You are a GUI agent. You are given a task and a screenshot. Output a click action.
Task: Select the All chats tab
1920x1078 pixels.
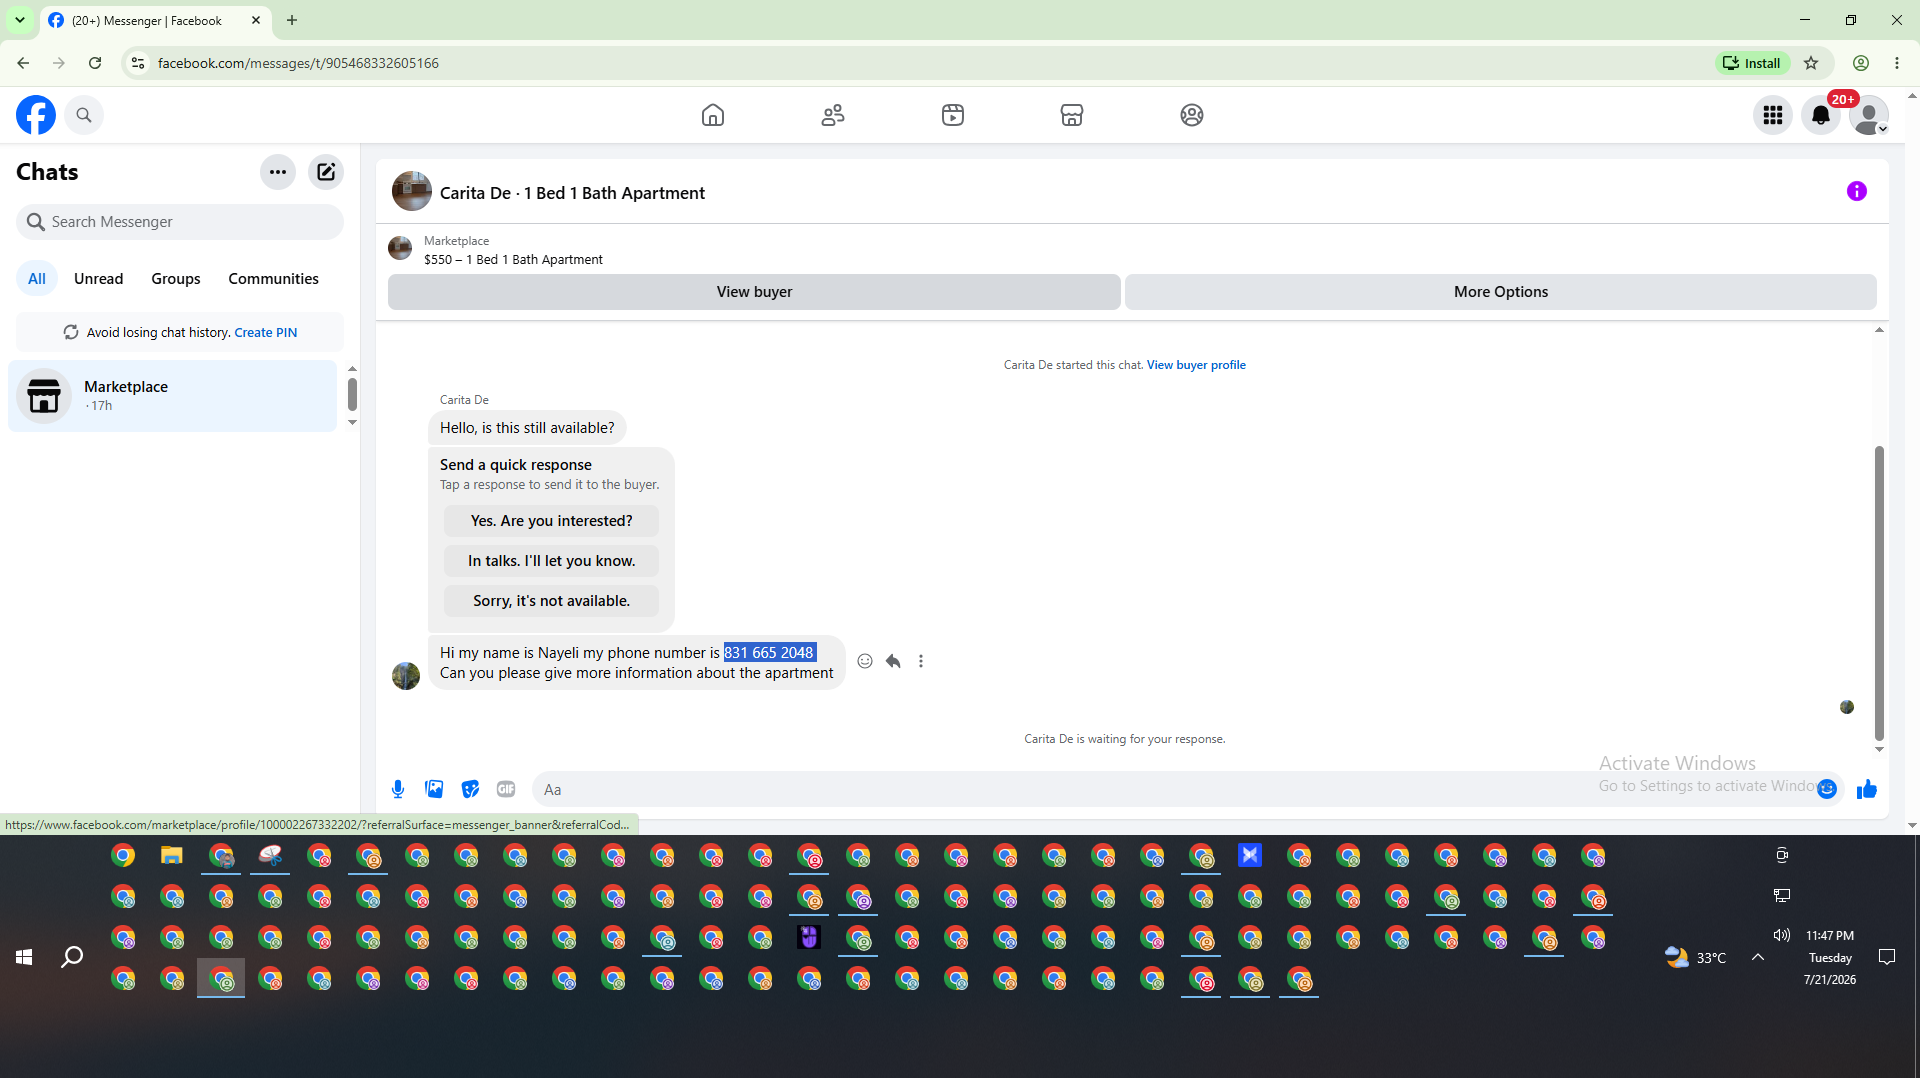37,279
